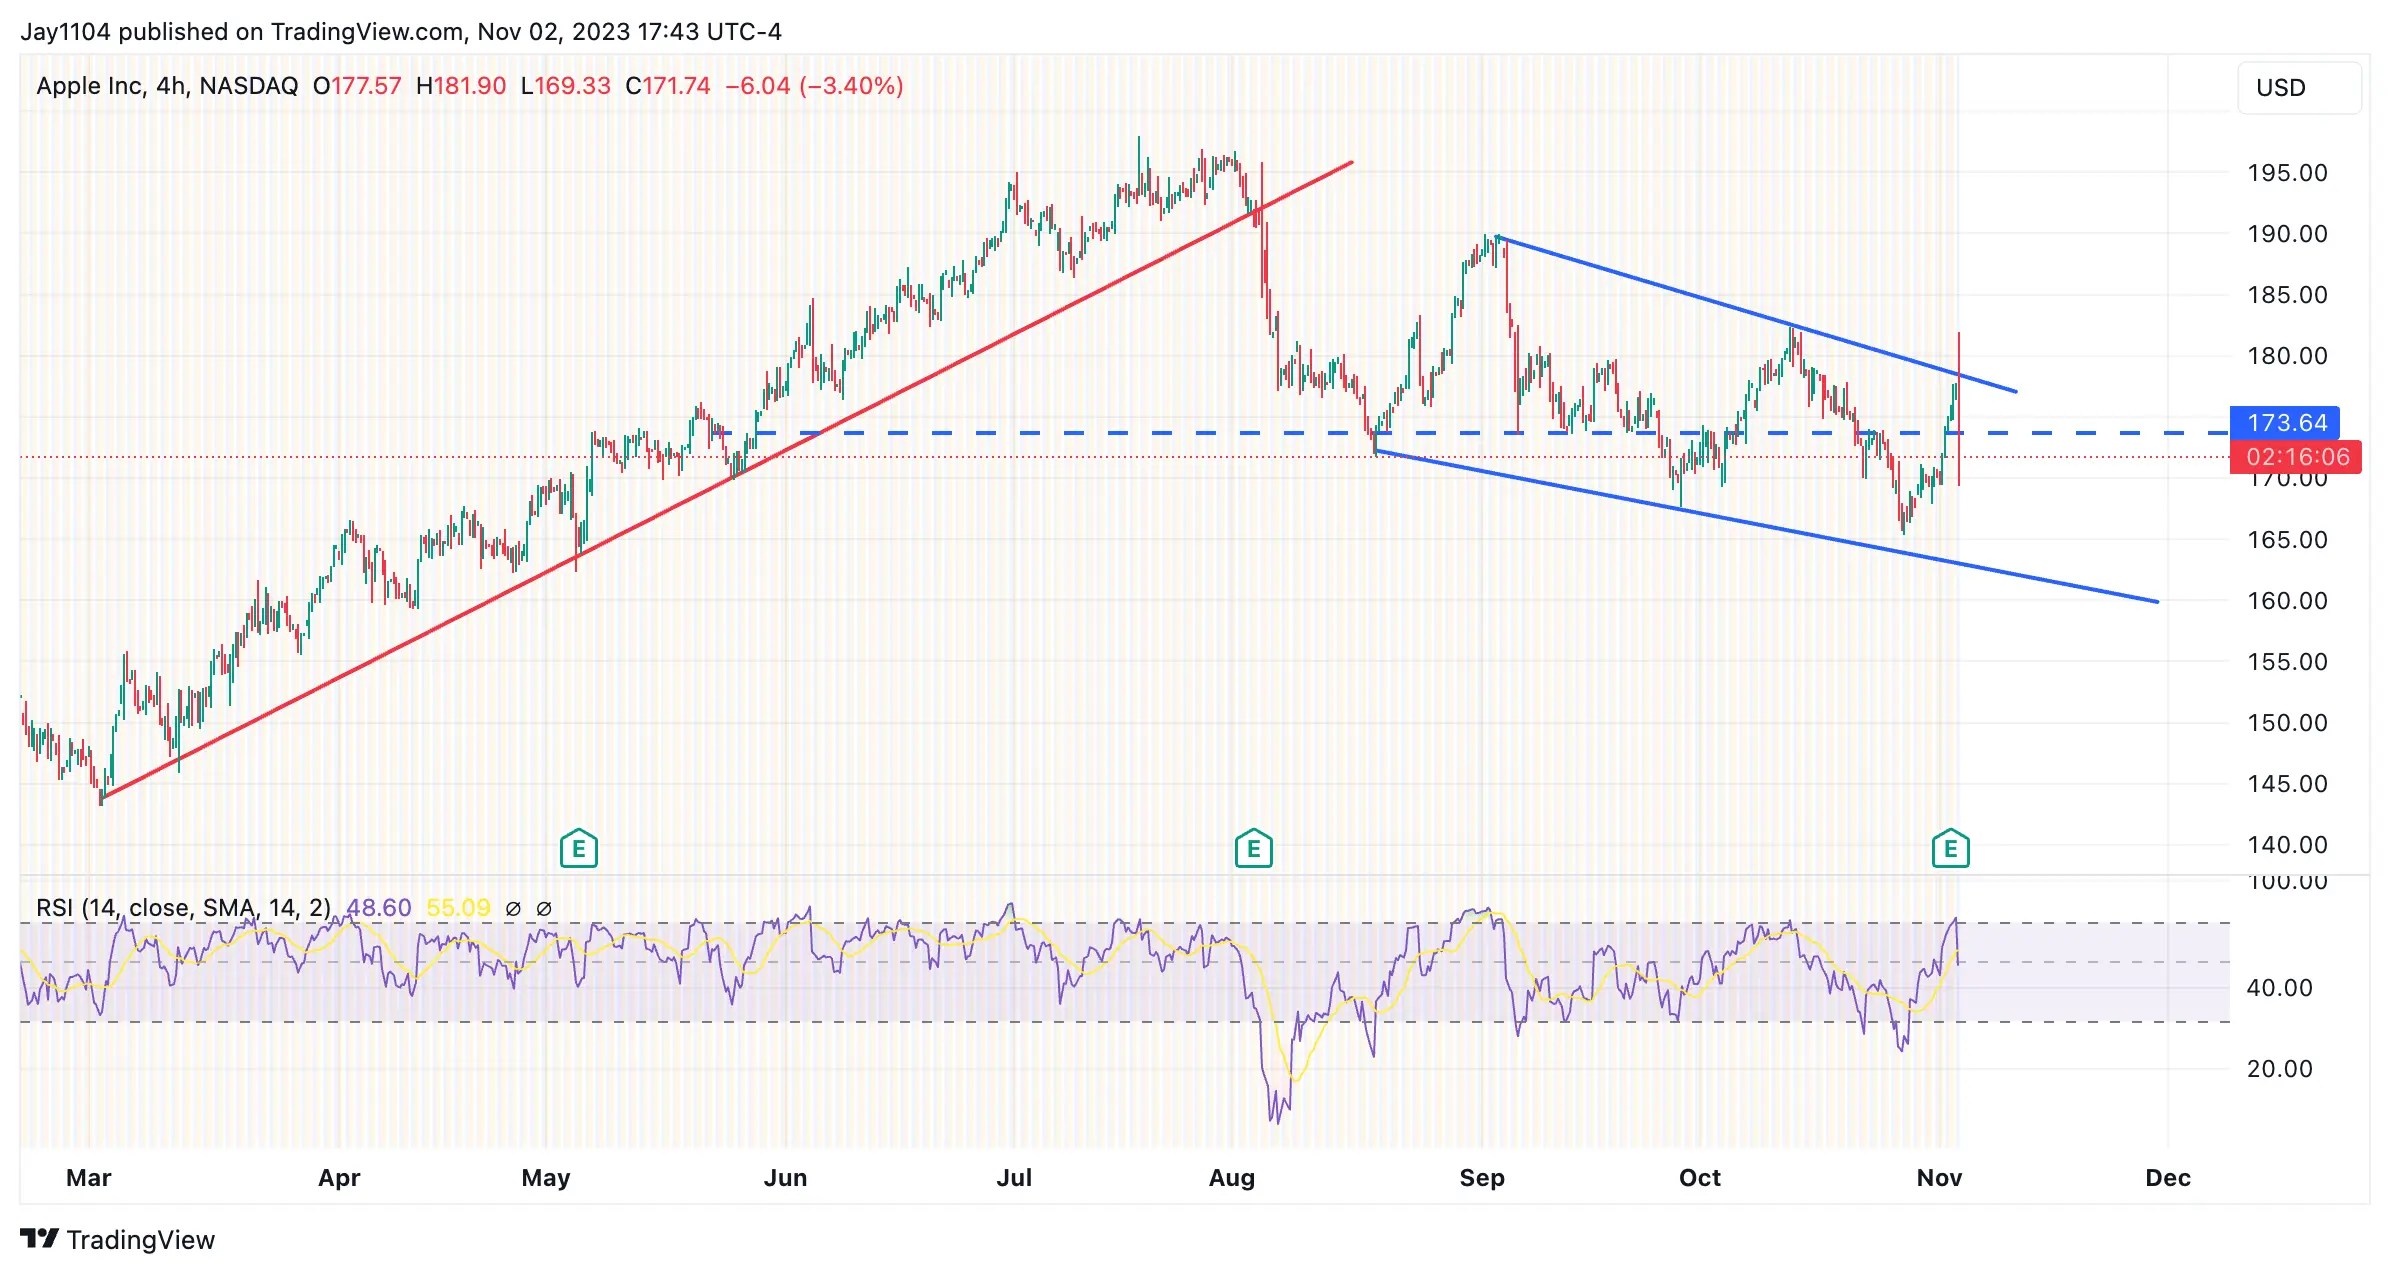Screen dimensions: 2390x1274
Task: Click the RSI 20.00 scale label
Action: click(2279, 1069)
